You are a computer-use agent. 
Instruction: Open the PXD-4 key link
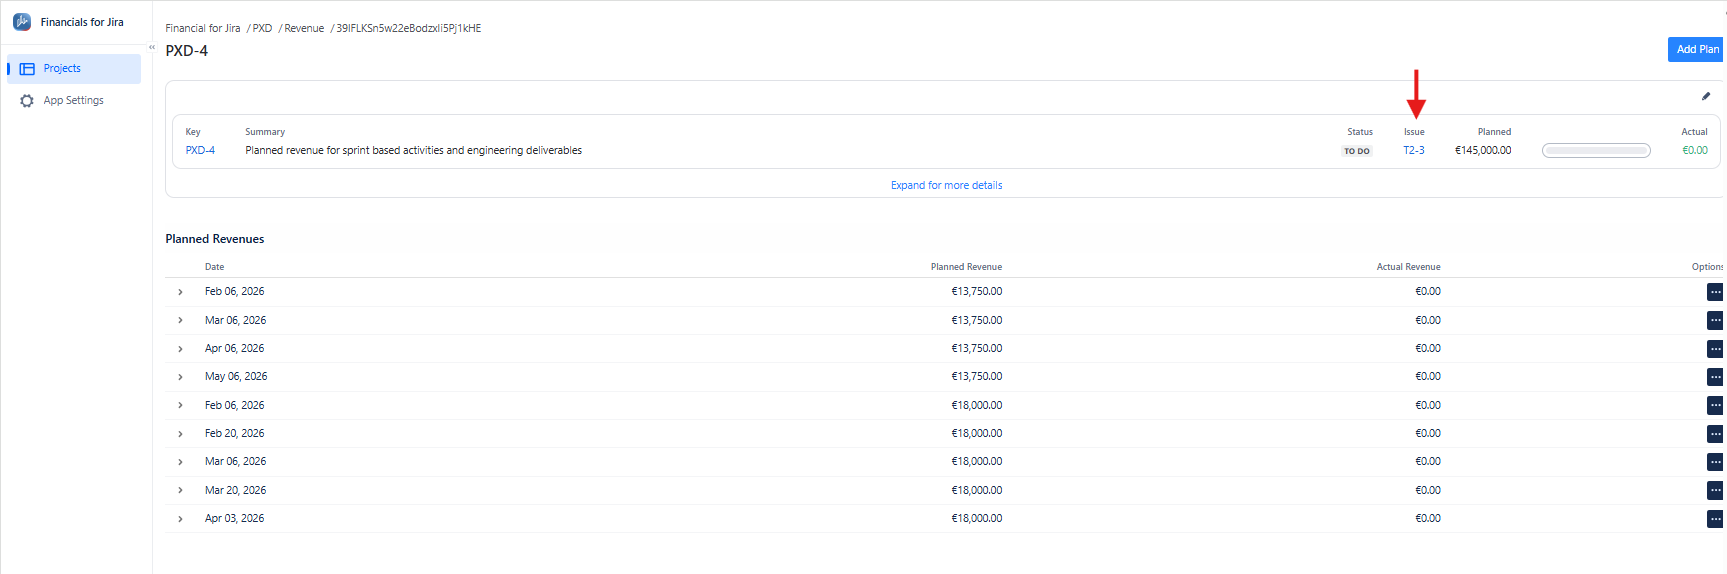[x=200, y=150]
